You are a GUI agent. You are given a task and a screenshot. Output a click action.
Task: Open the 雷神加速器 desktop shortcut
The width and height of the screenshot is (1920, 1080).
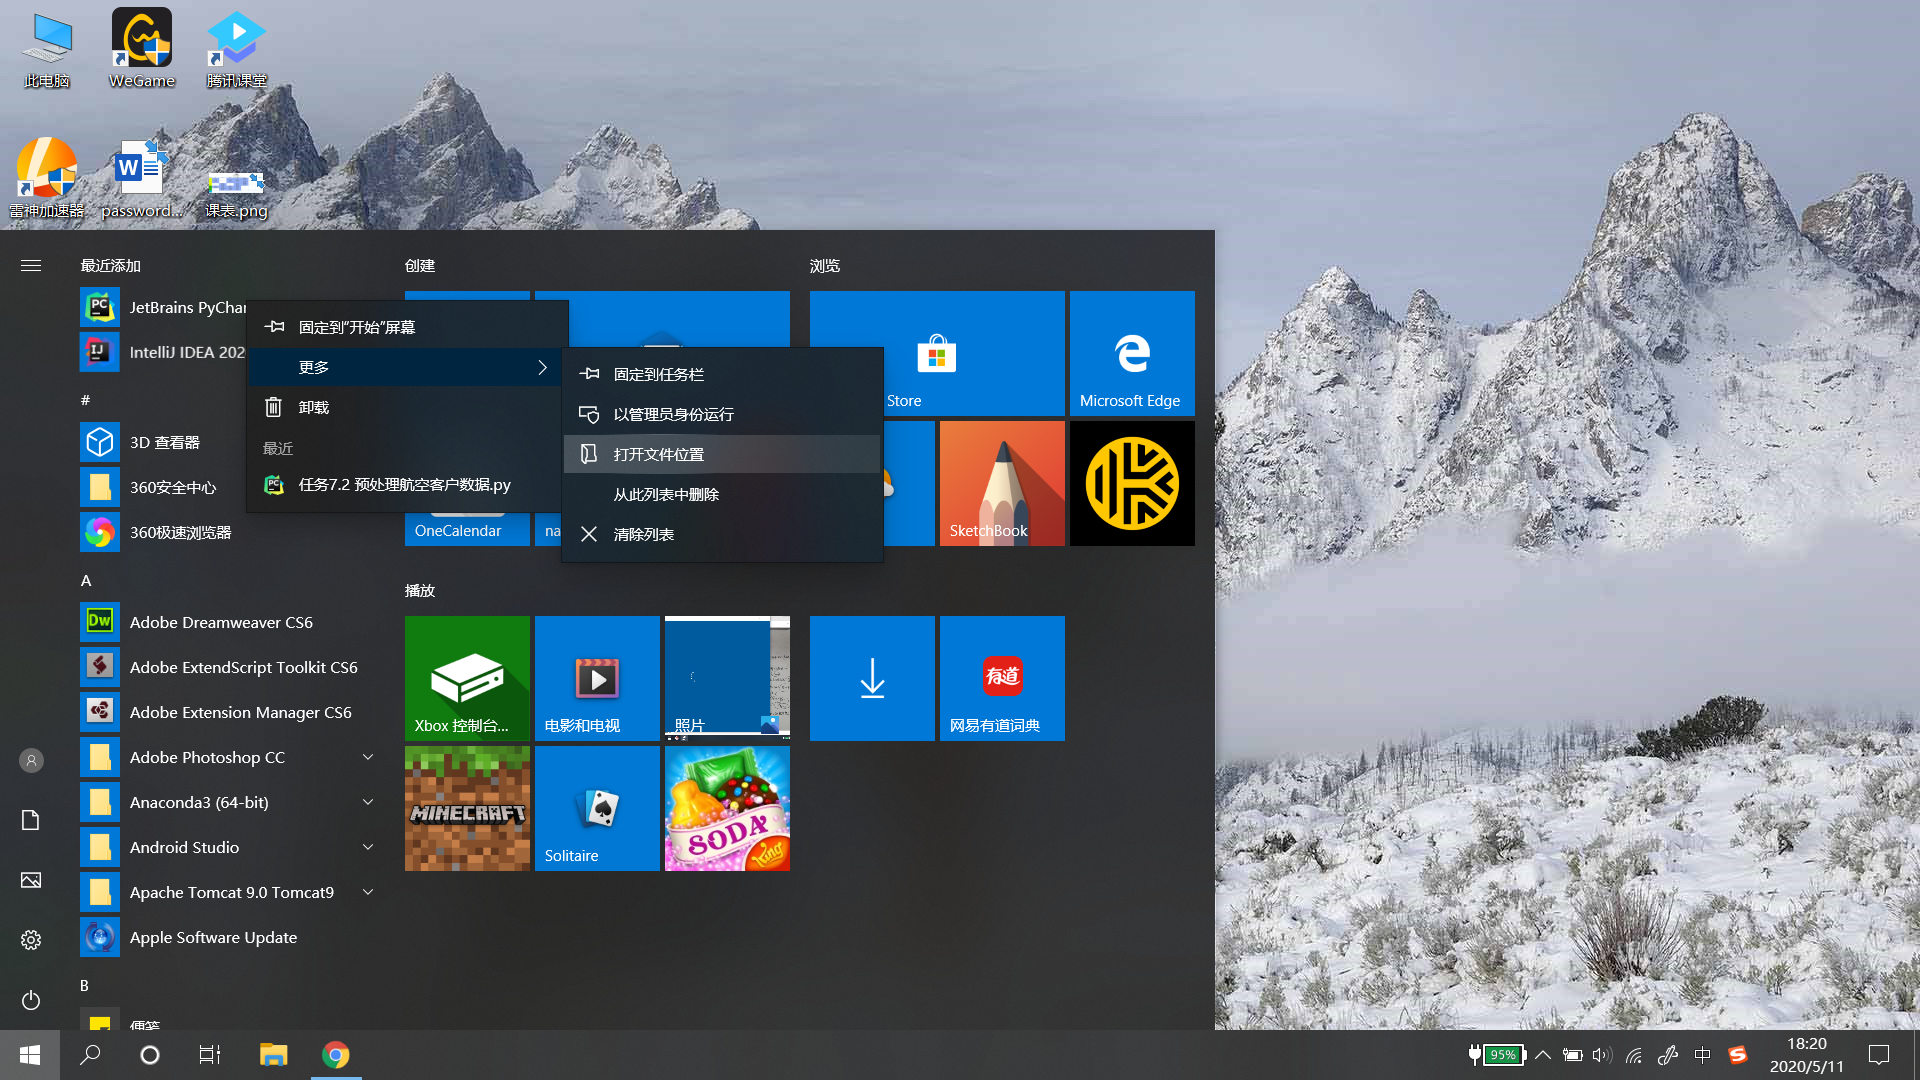pos(47,178)
